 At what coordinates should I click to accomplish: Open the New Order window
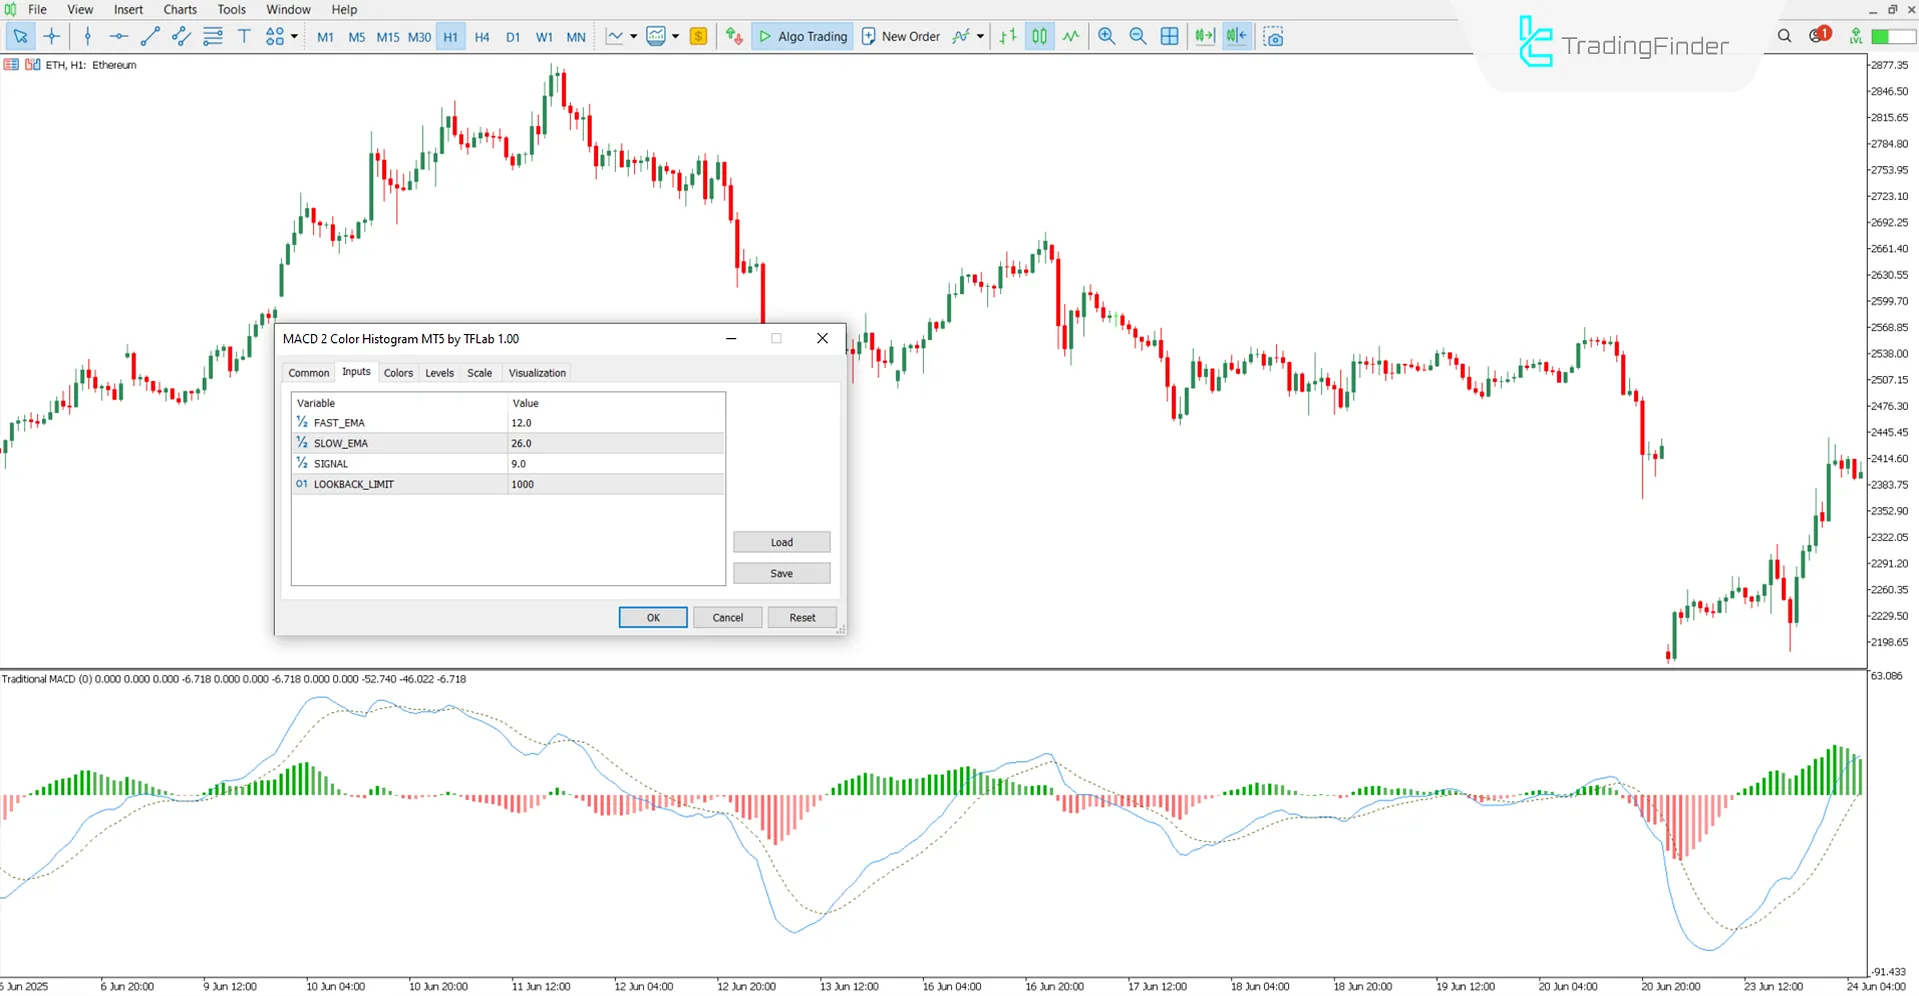point(901,36)
